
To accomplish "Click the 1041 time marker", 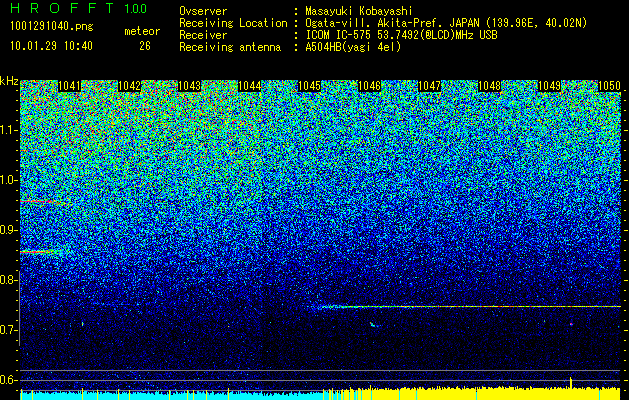I will pos(69,86).
